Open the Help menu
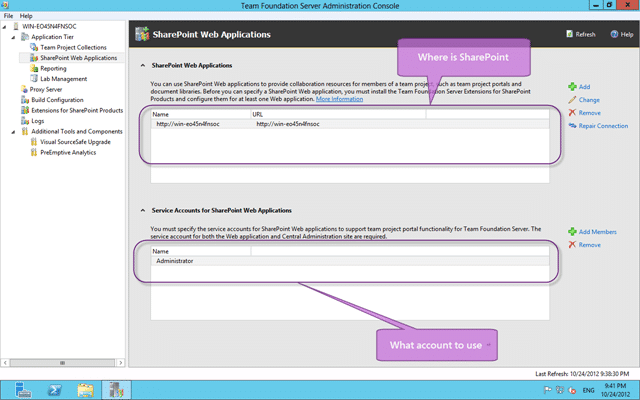 pos(26,16)
